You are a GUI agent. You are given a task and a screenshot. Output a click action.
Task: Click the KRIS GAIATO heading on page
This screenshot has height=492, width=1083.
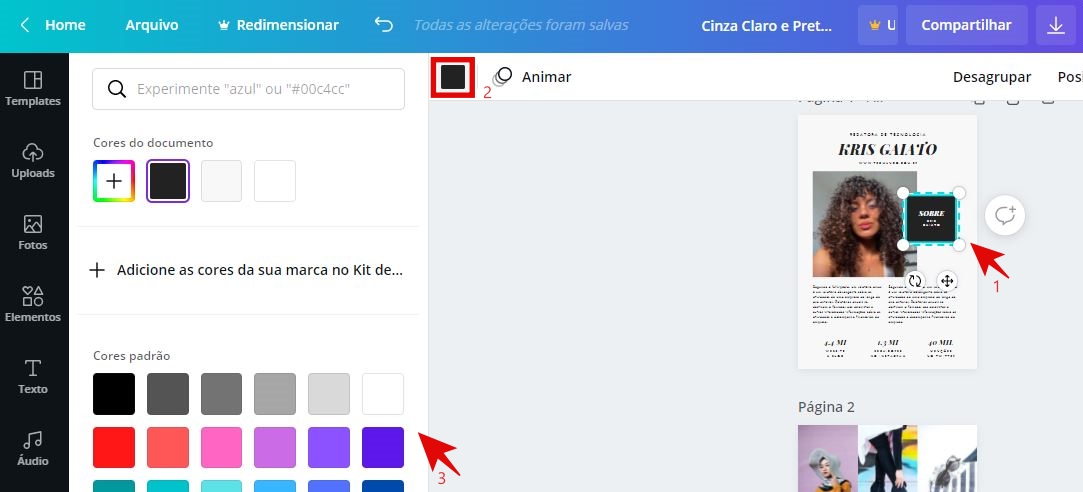888,149
